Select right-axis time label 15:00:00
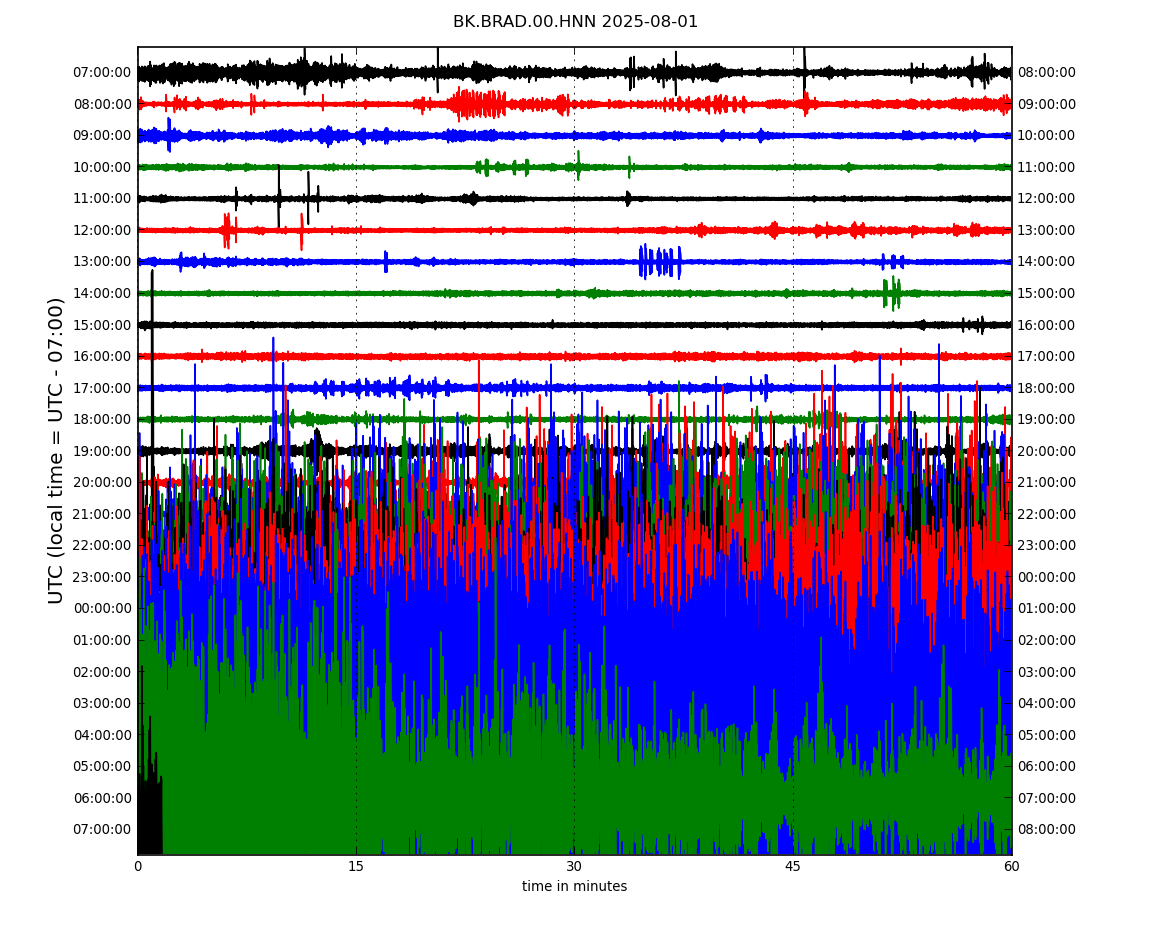 (1047, 293)
